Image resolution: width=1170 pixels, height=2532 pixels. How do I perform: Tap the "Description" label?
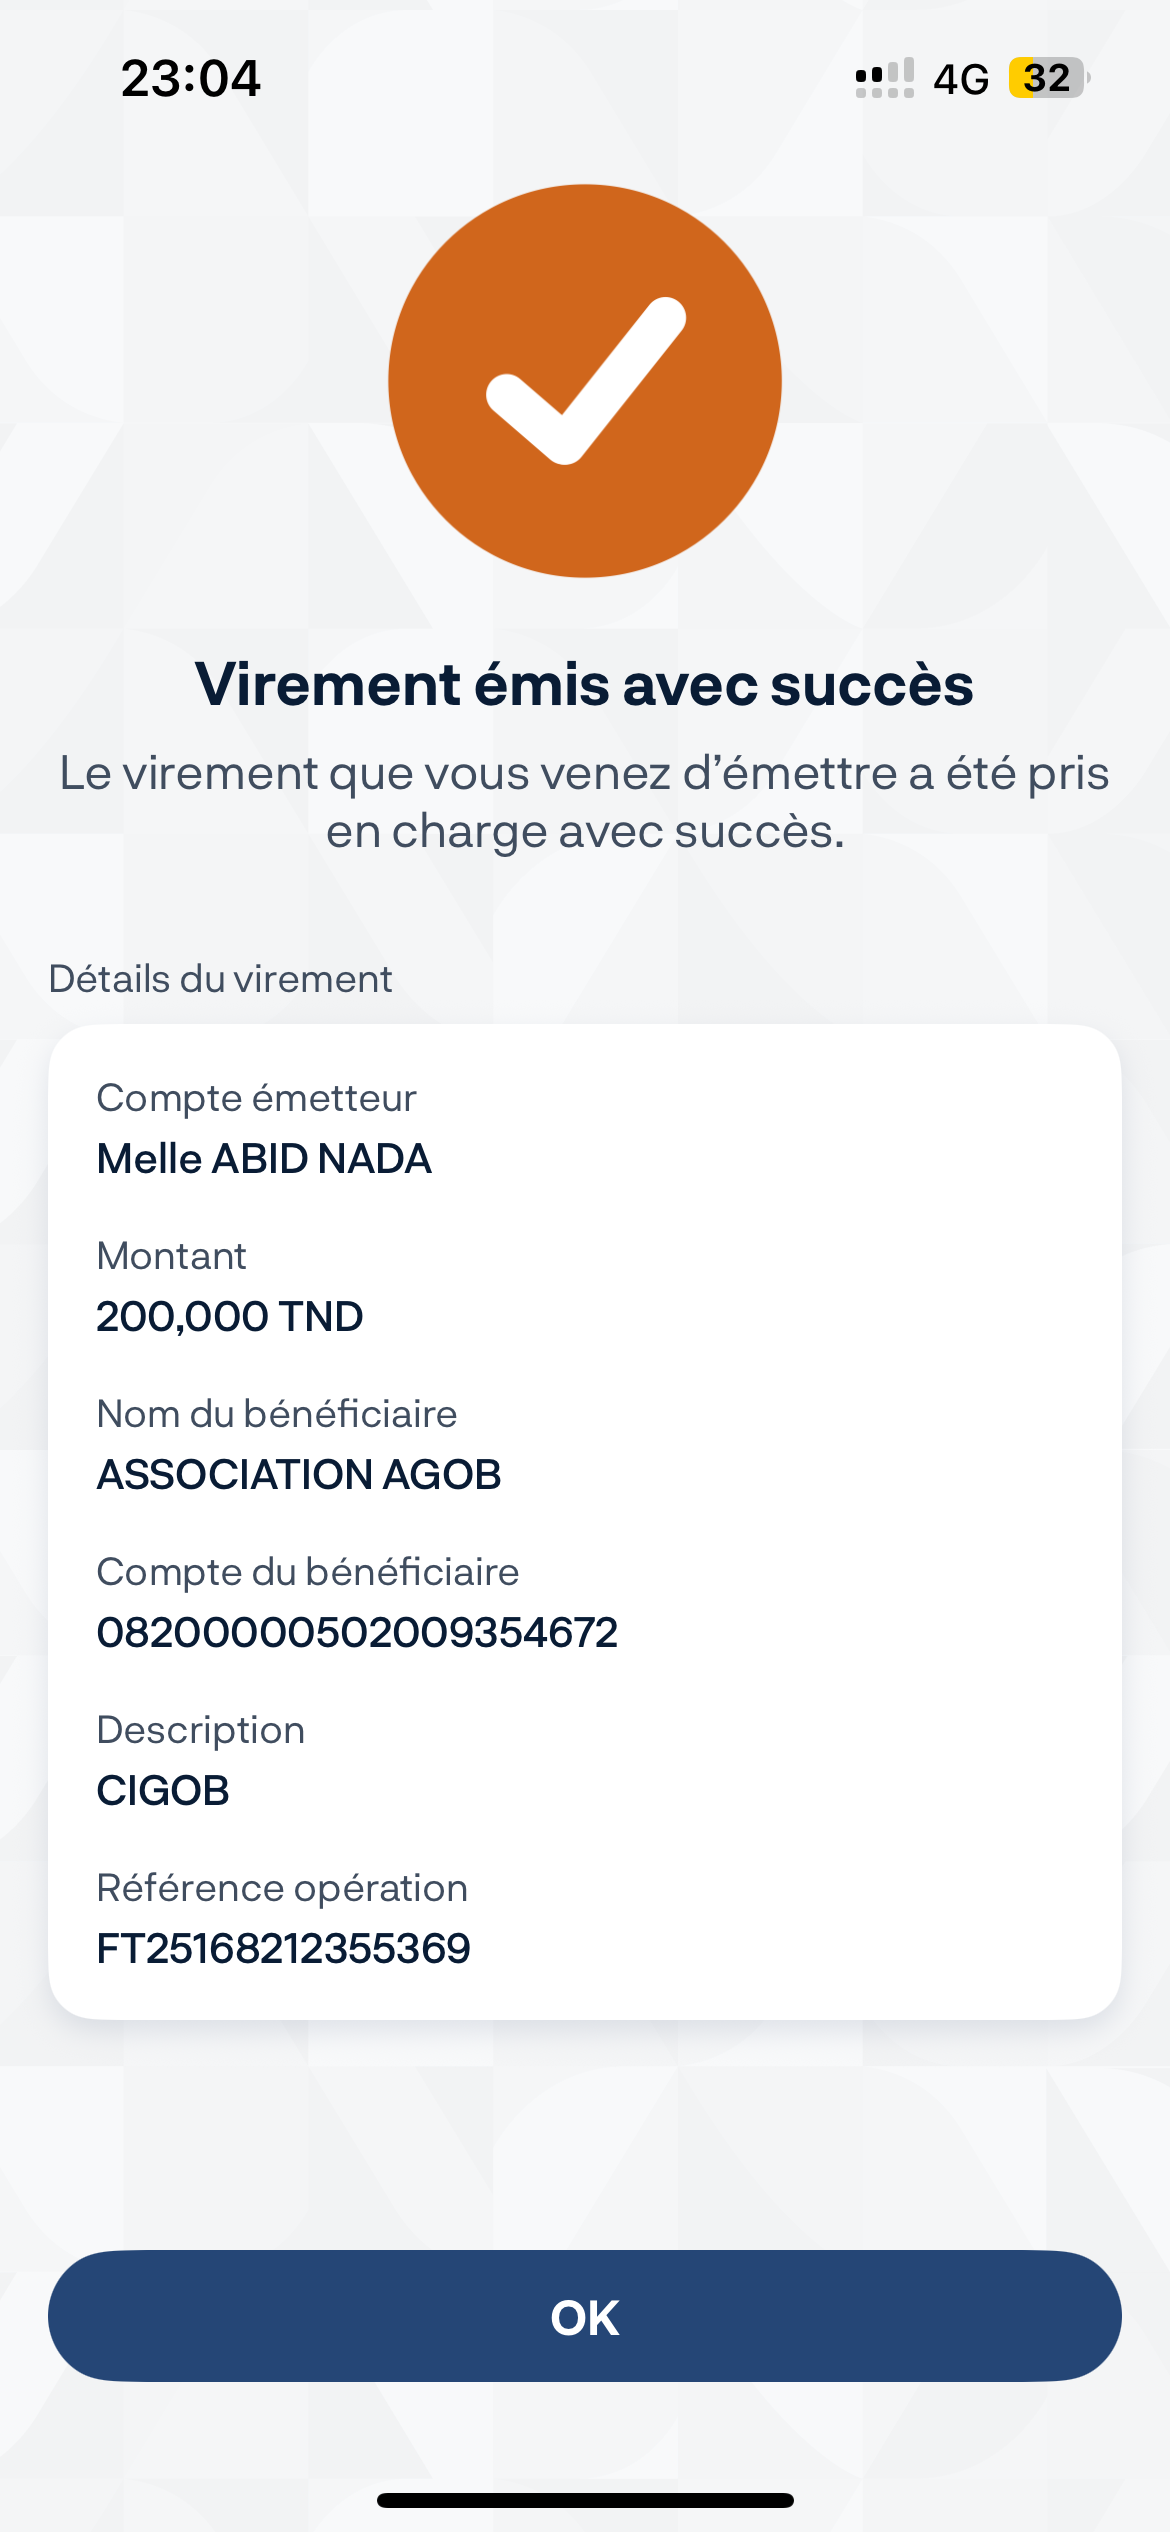tap(200, 1730)
